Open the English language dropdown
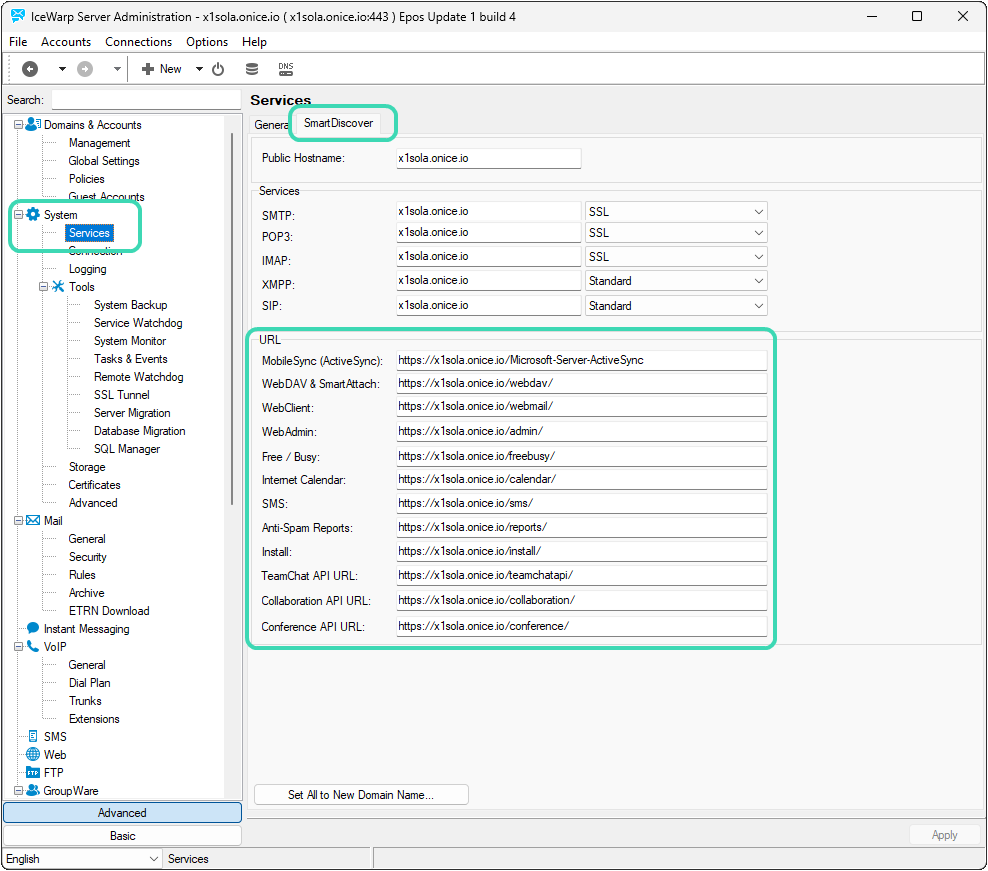Viewport: 988px width, 871px height. (x=82, y=858)
